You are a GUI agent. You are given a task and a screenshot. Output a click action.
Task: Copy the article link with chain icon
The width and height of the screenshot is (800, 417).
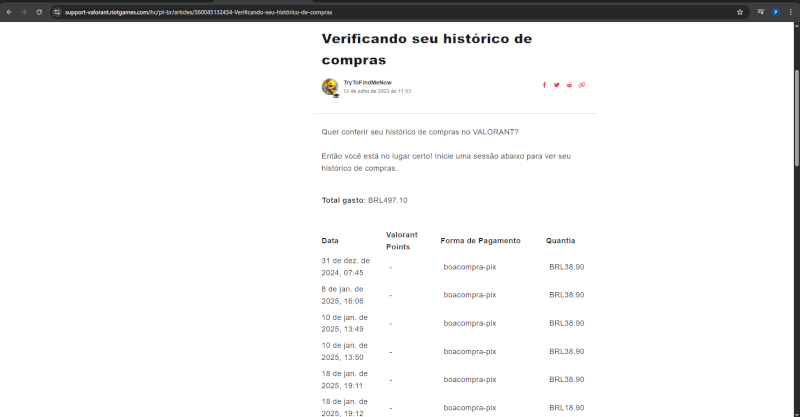[x=582, y=85]
